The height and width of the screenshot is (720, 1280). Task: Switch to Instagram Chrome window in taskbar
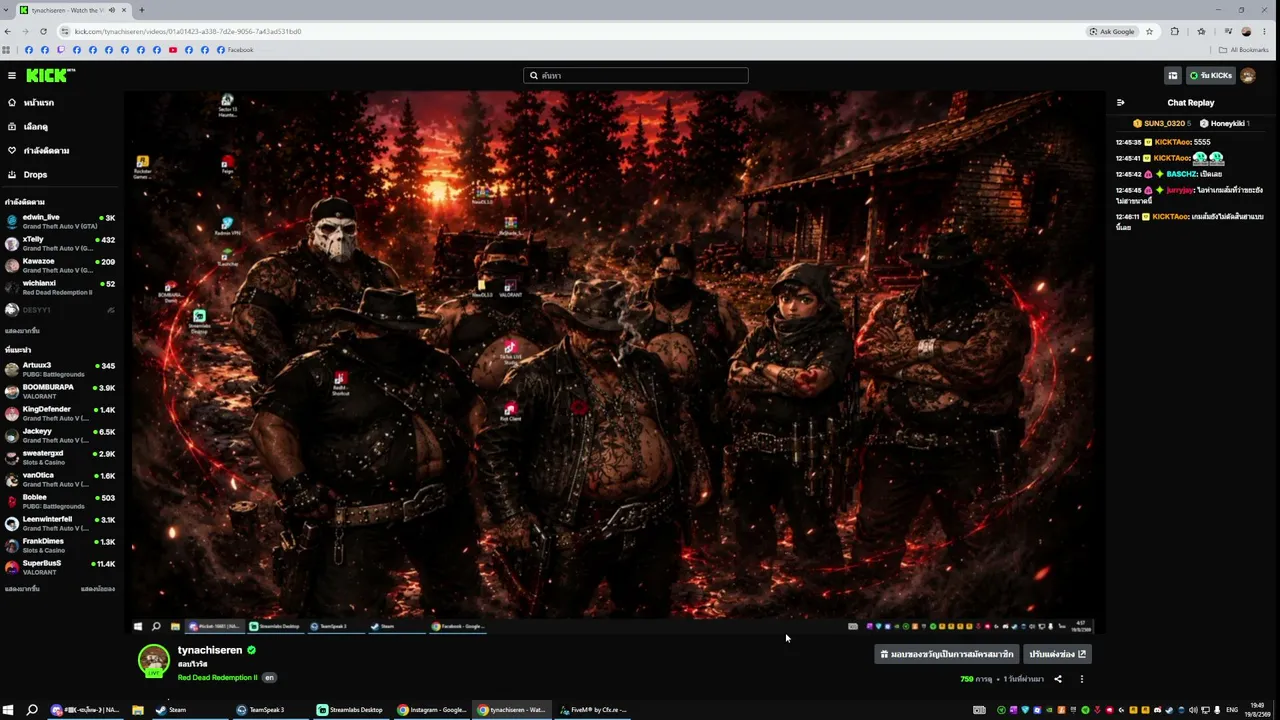pos(432,710)
